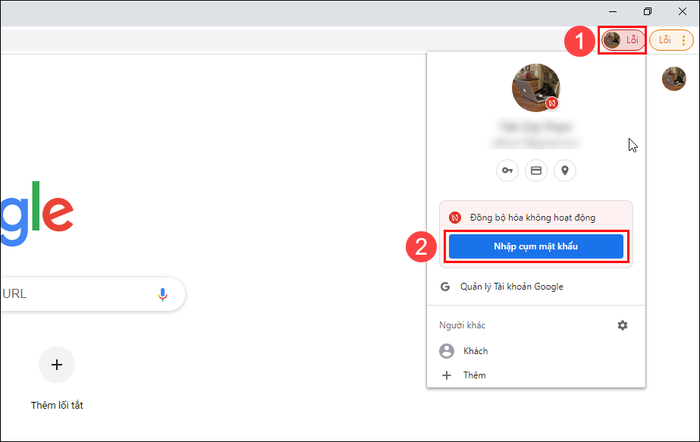
Task: Open the profile management gear icon
Action: click(x=622, y=325)
